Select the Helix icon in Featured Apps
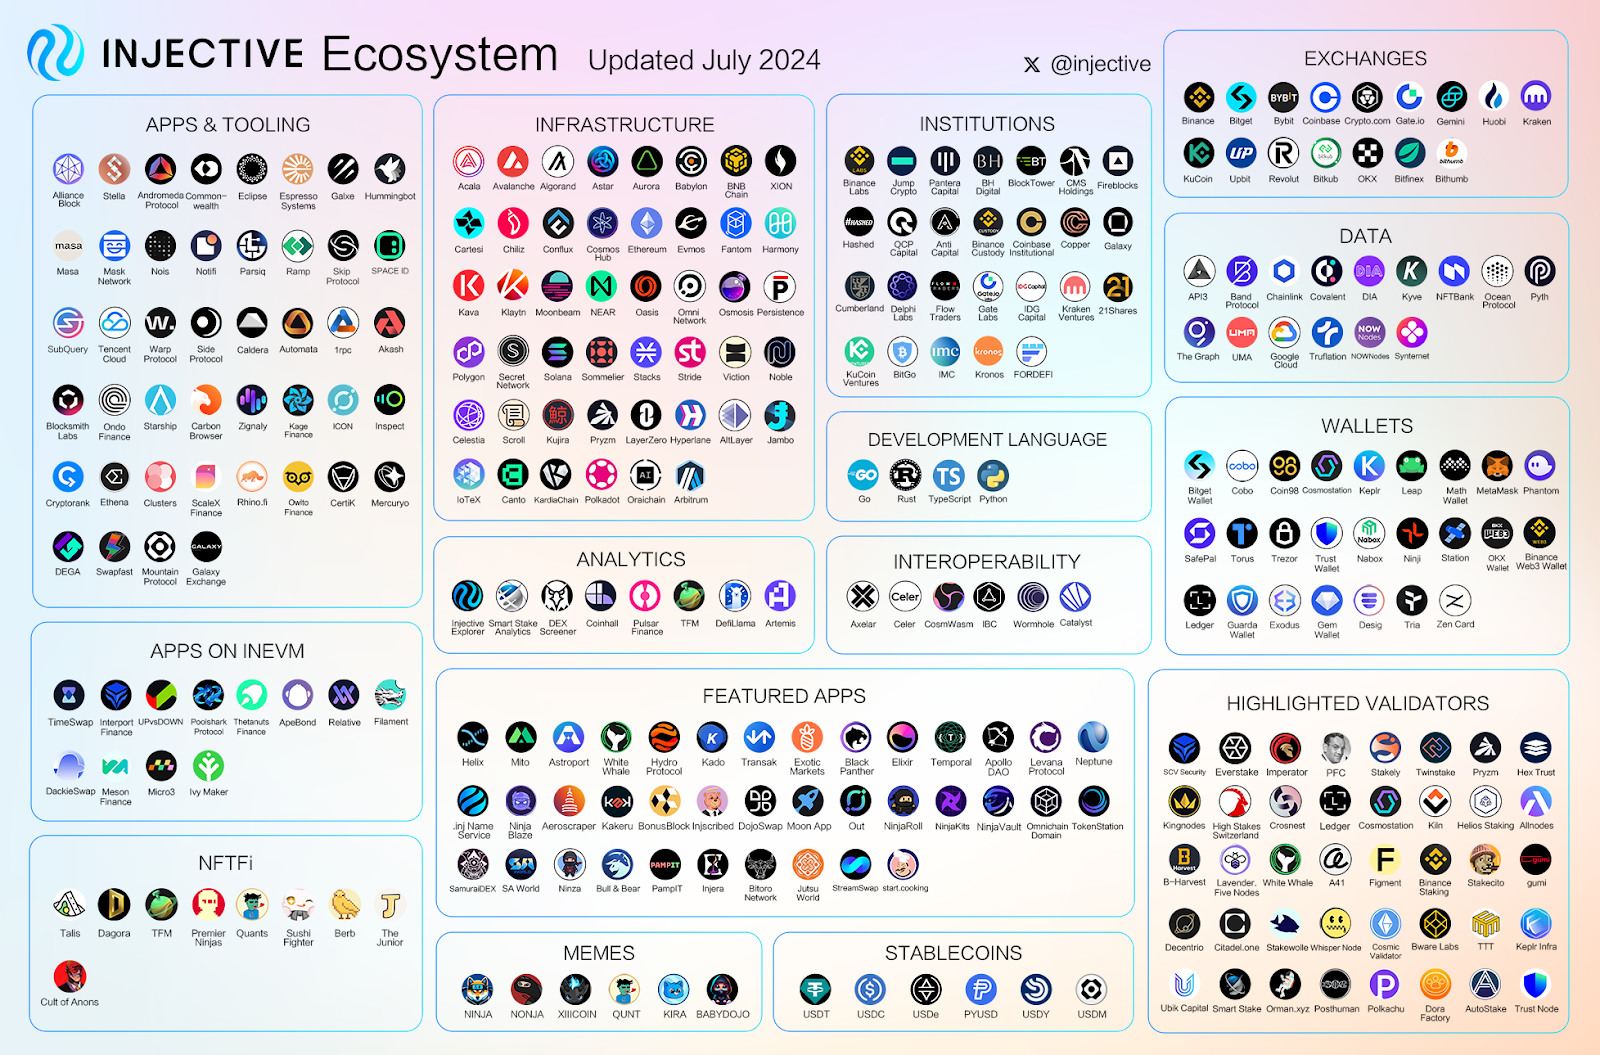Screen dimensions: 1600x1055 pos(473,738)
